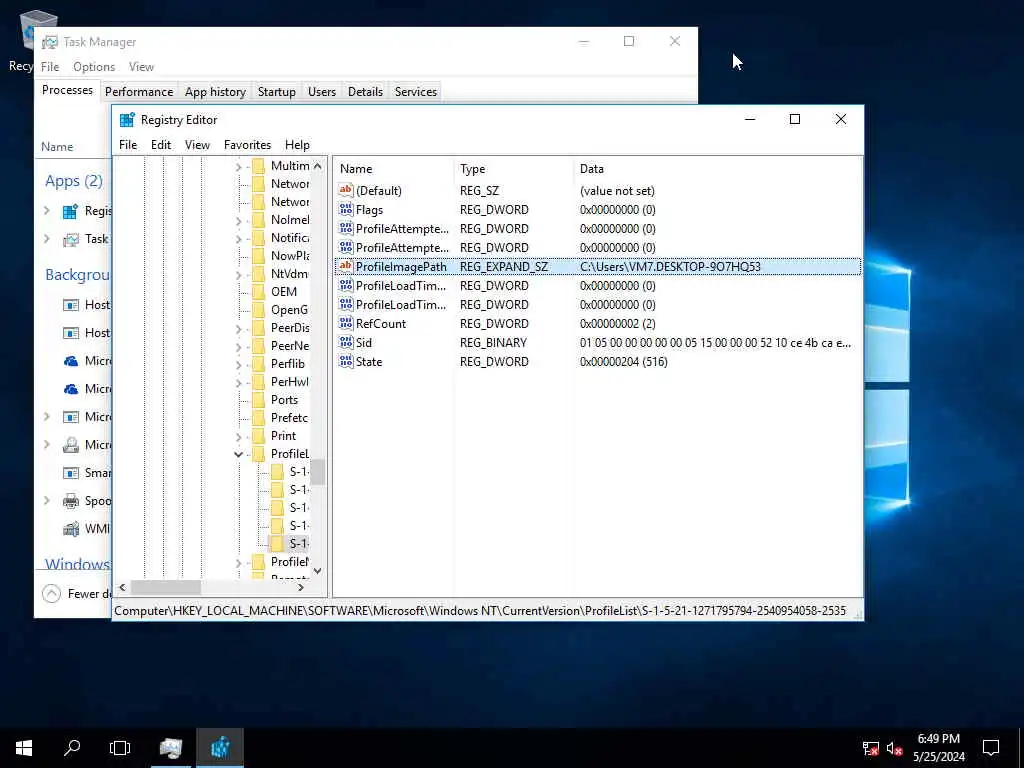Click the Task Manager title bar icon
Screen dimensions: 1024x768
[x=50, y=42]
